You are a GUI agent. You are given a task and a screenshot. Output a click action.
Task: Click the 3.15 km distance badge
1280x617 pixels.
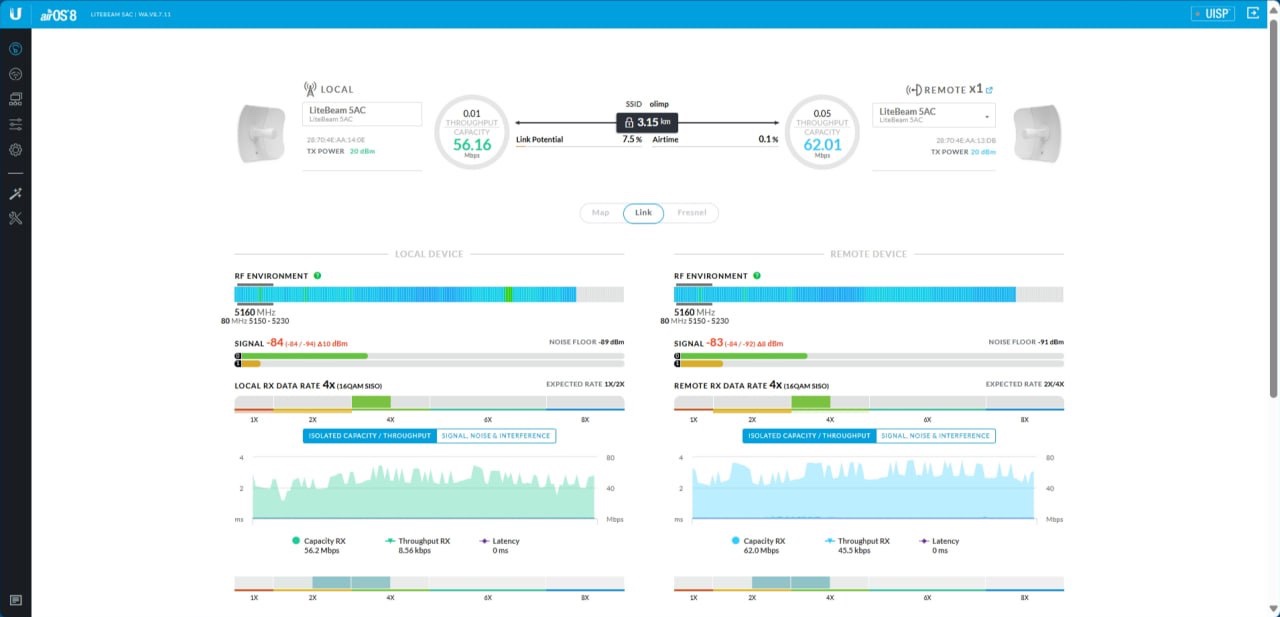[x=647, y=122]
